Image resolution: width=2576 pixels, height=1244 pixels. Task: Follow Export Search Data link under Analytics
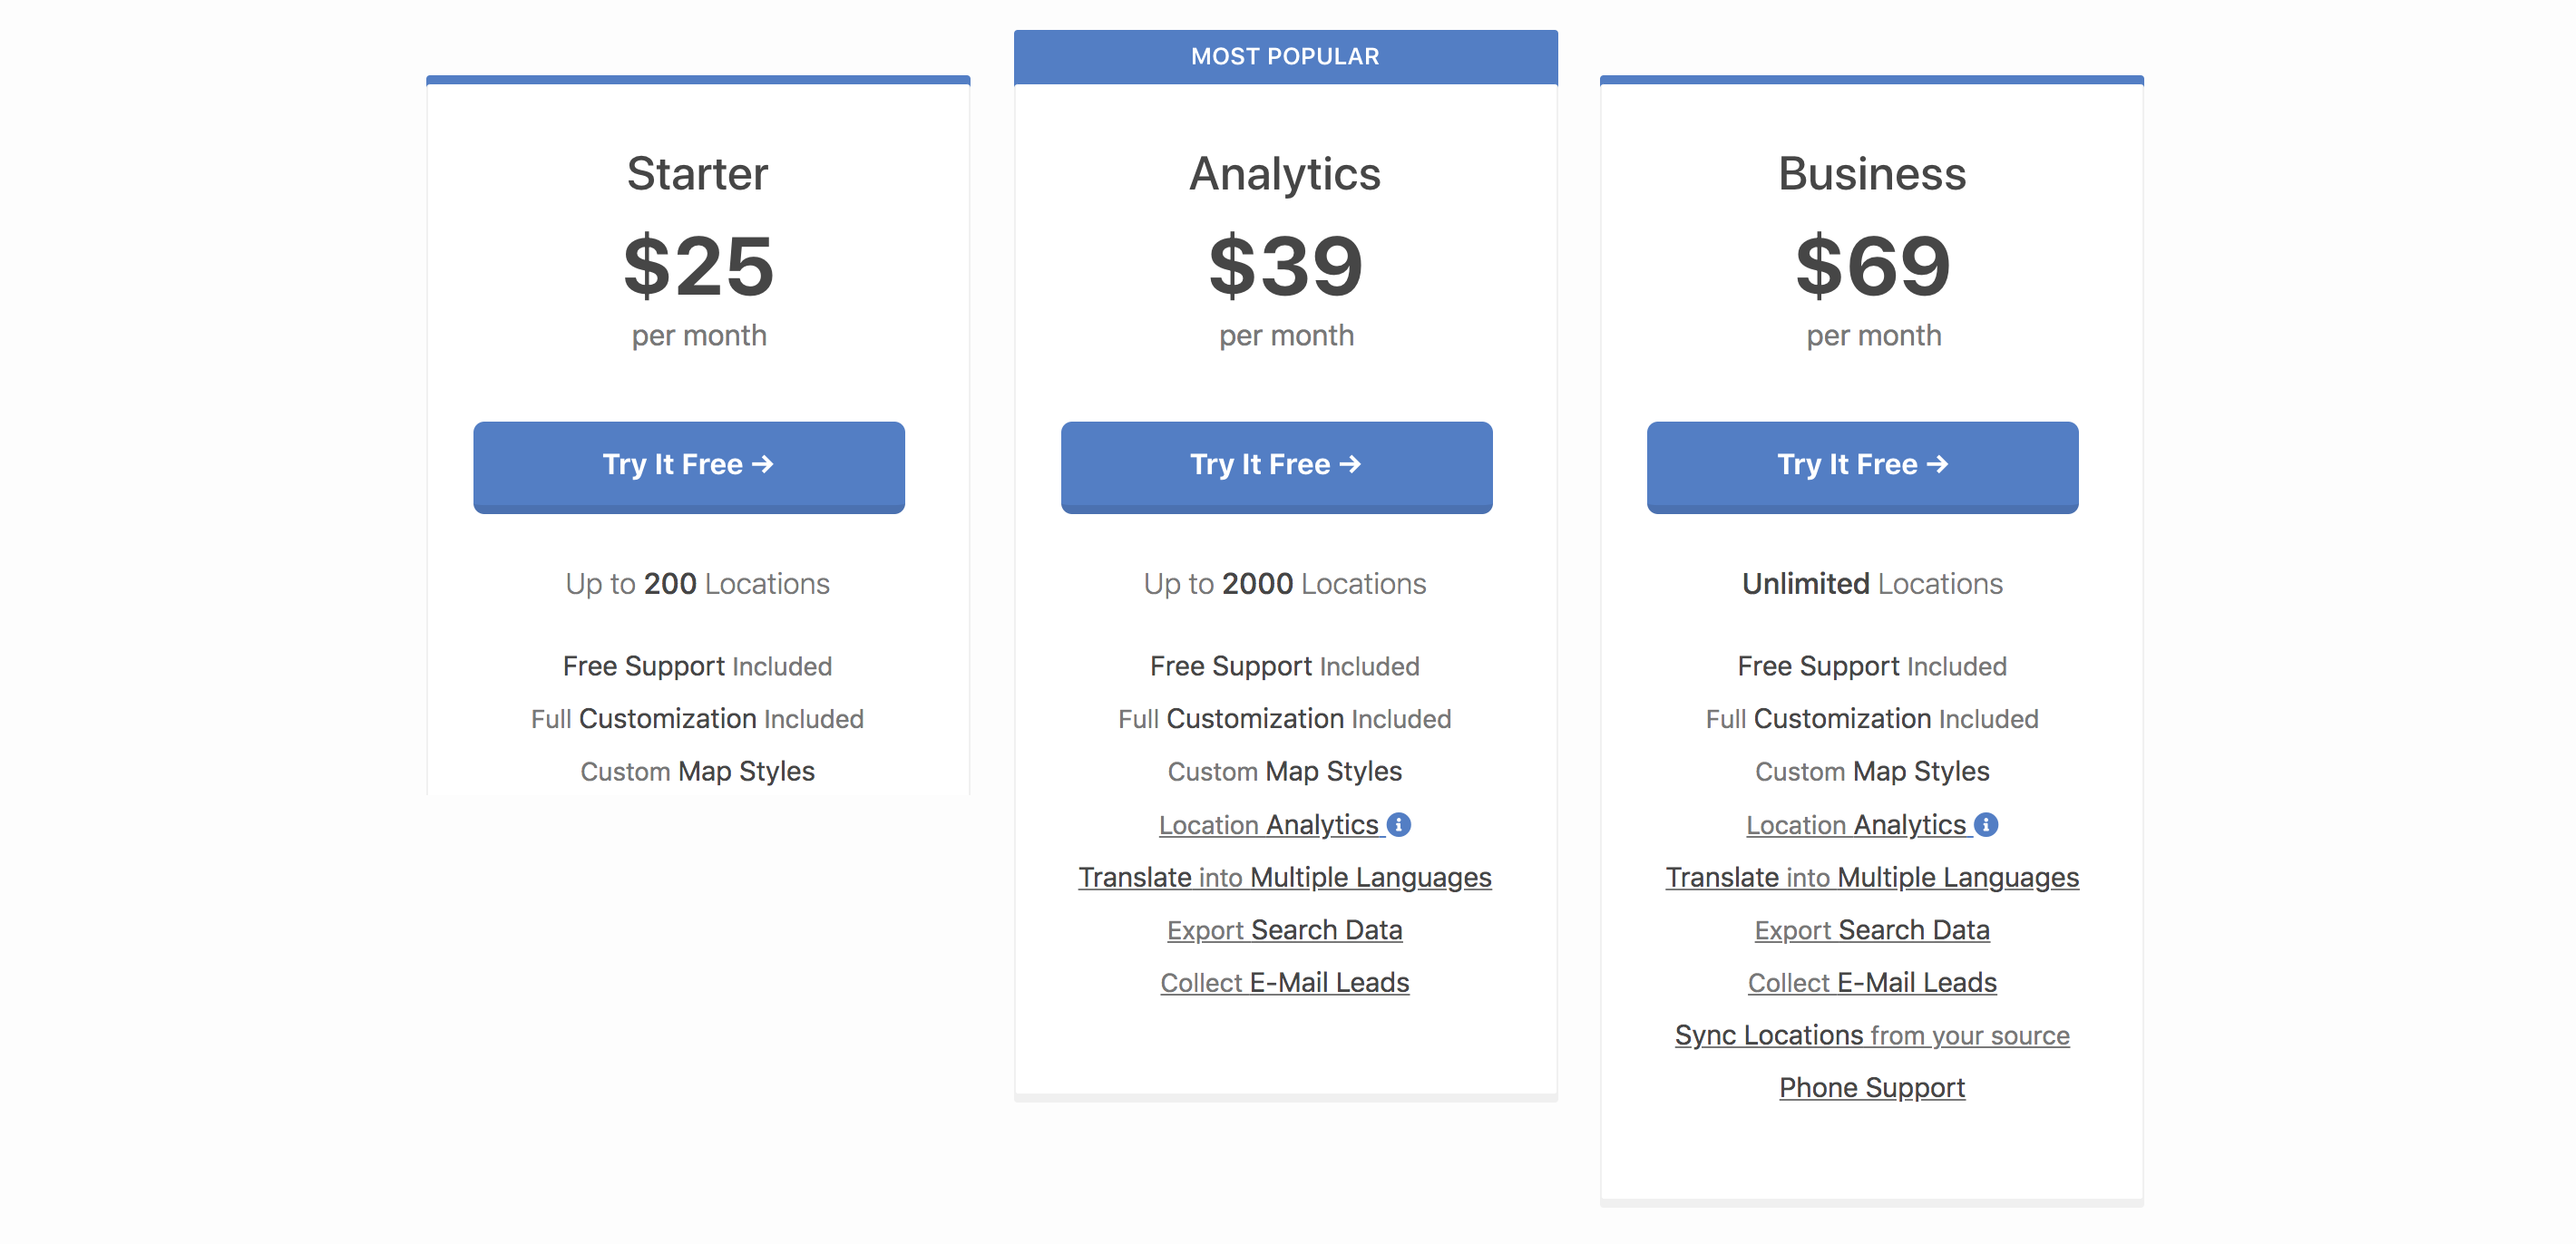[1285, 930]
